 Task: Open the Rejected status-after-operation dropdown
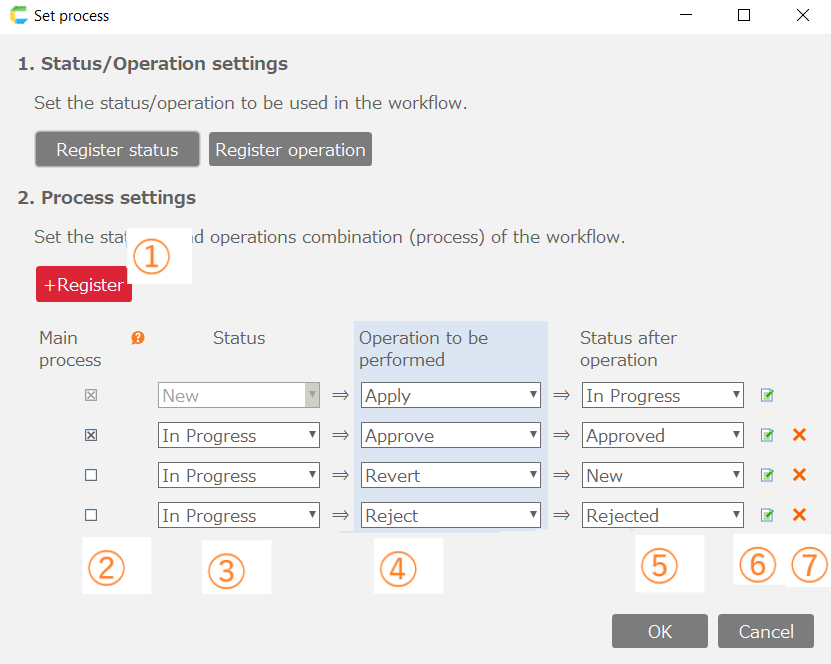[662, 516]
